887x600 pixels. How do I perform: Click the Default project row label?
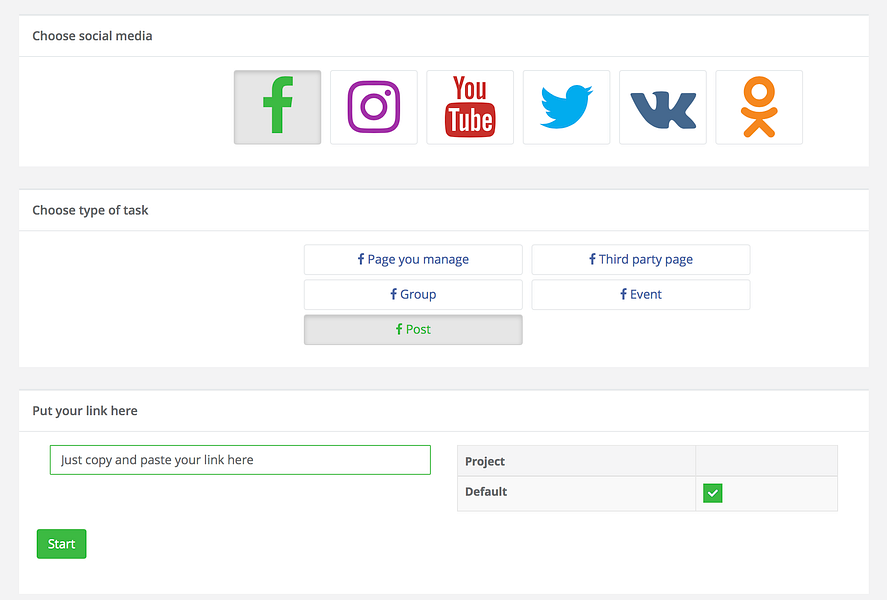[x=486, y=491]
